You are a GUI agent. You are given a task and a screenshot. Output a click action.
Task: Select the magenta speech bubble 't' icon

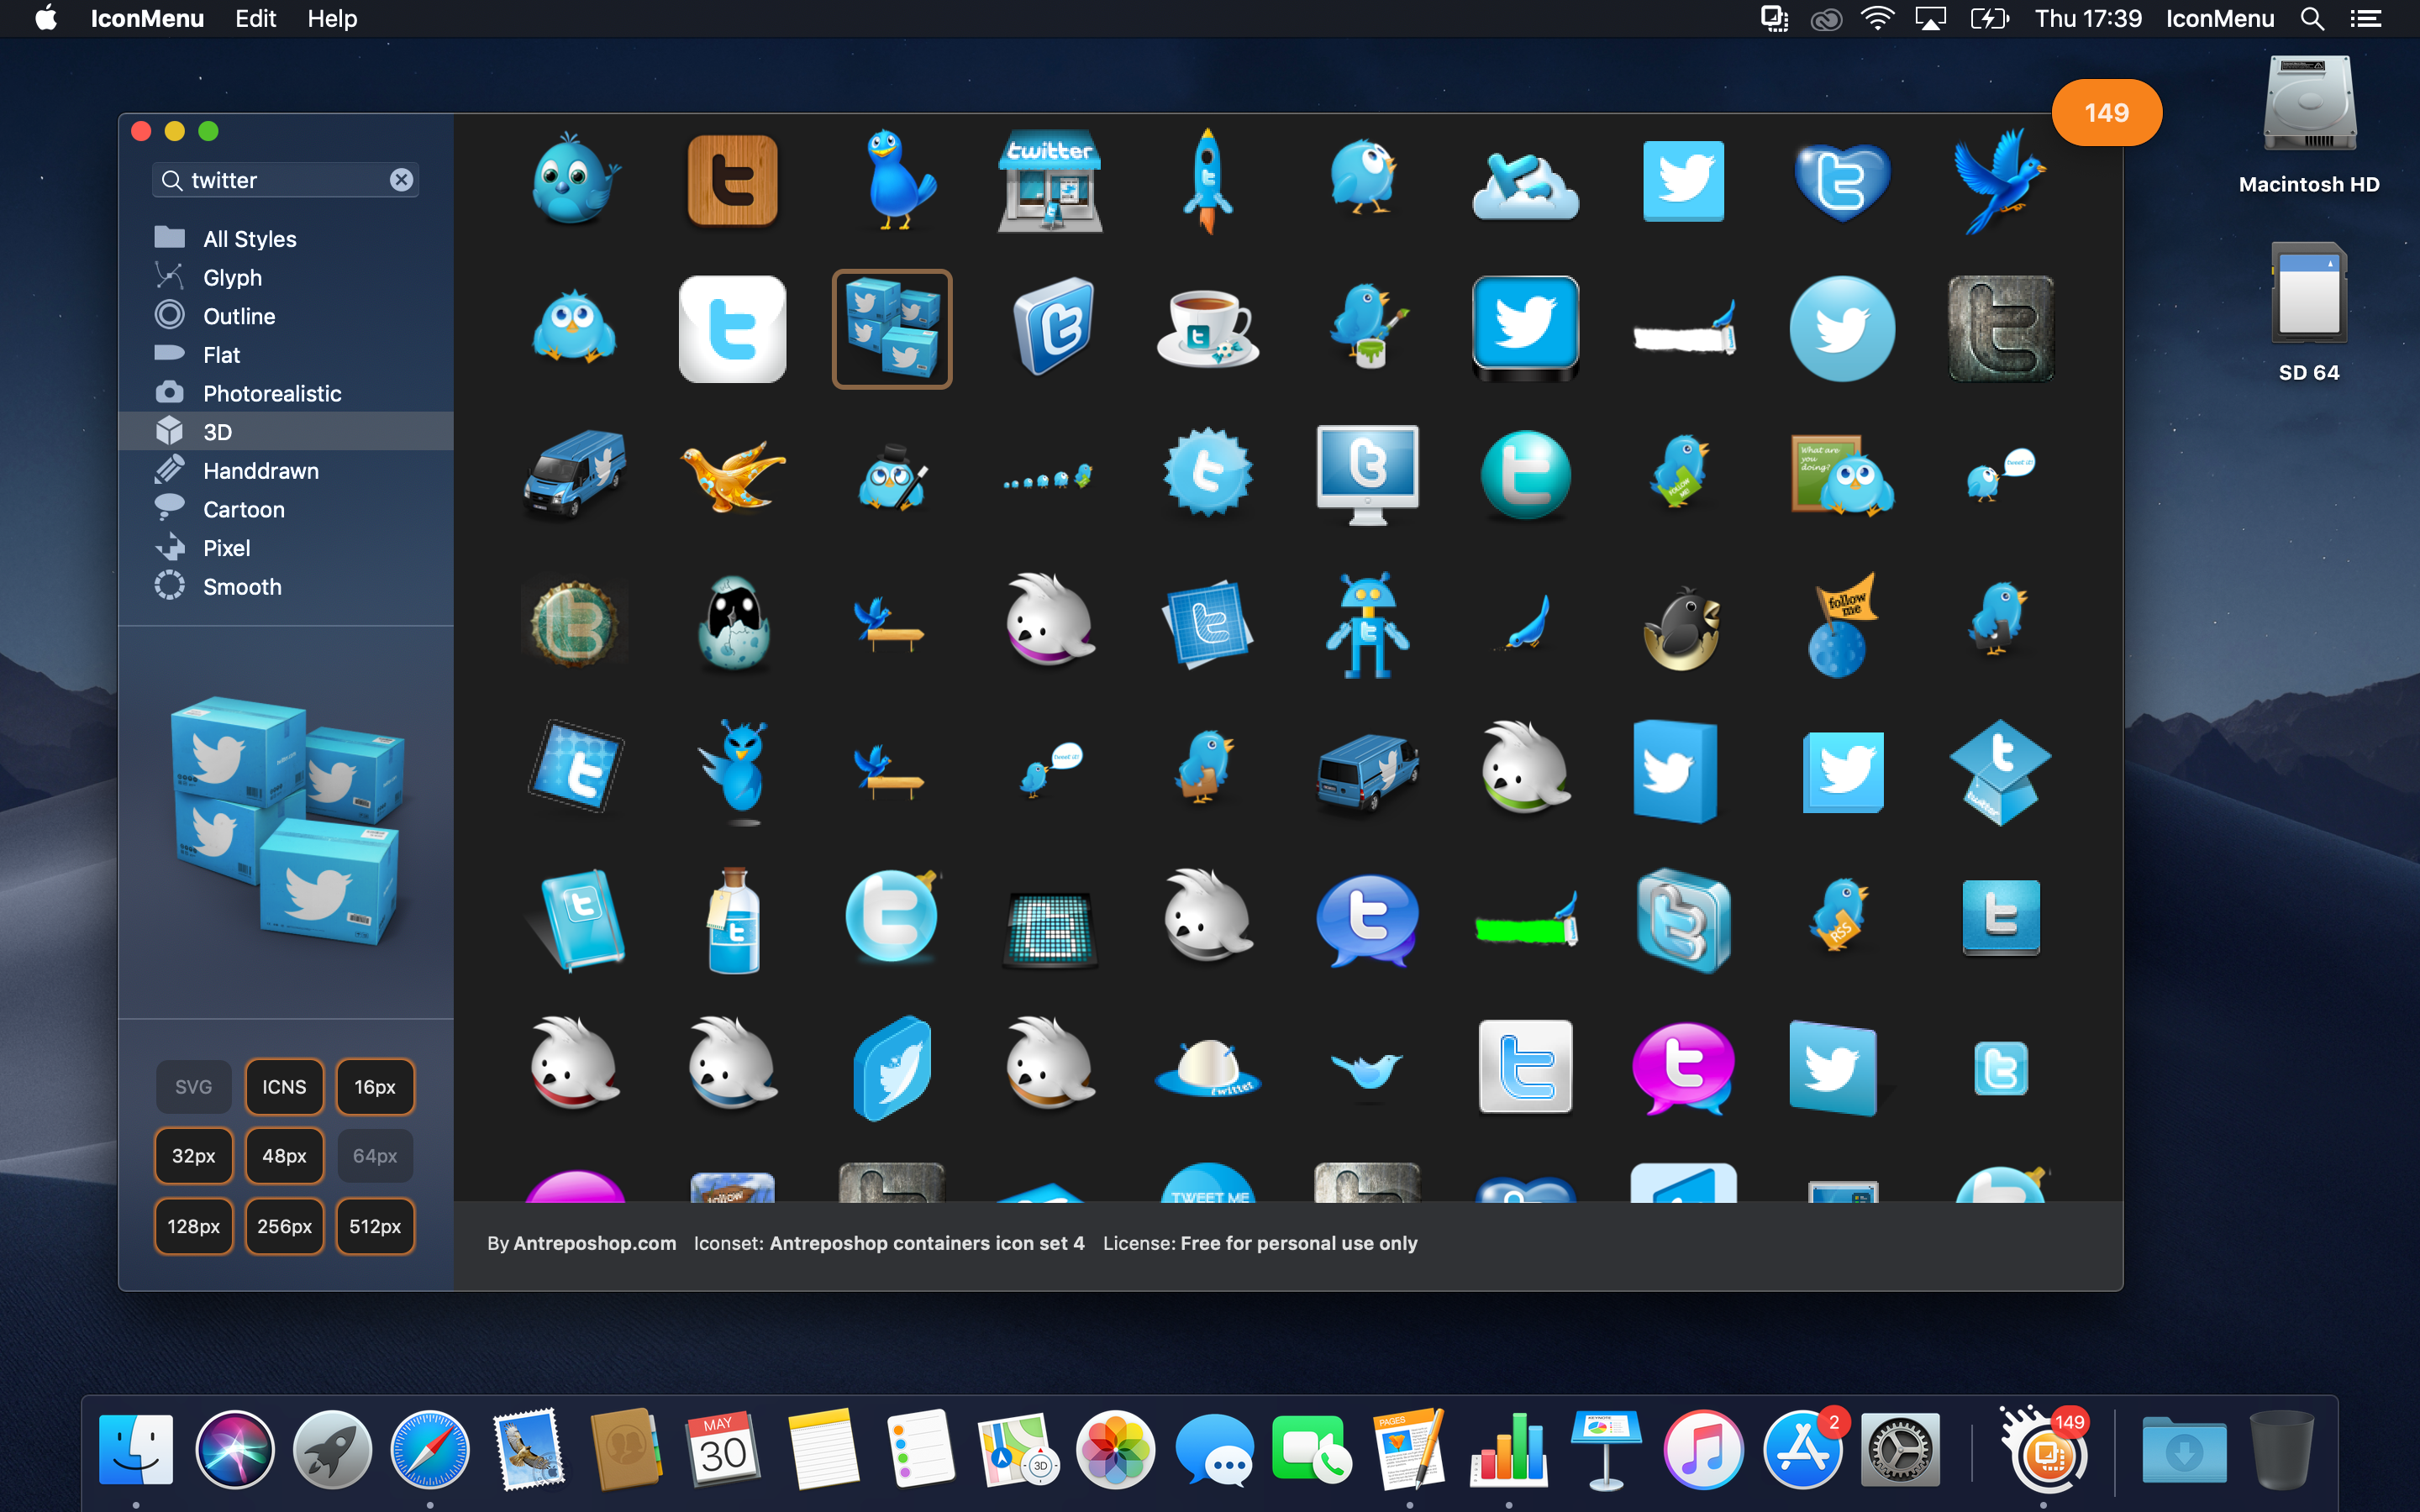tap(1682, 1068)
